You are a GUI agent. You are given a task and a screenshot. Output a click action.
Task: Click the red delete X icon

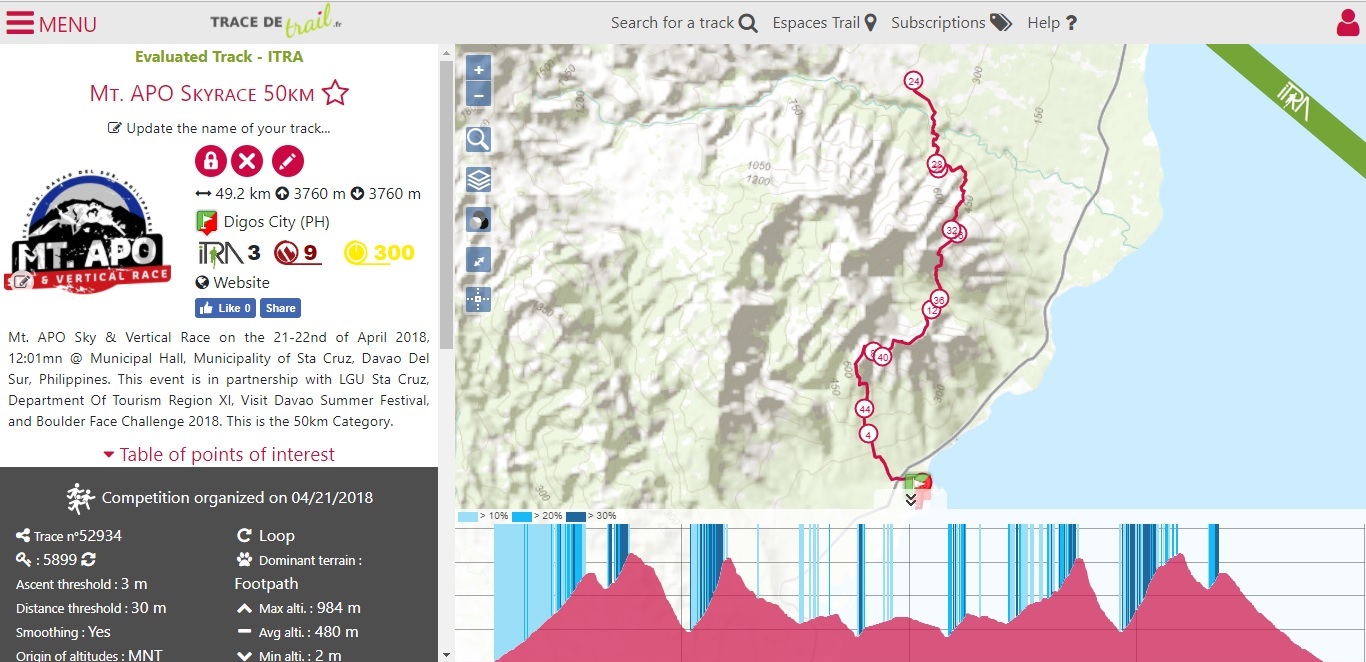[x=247, y=161]
